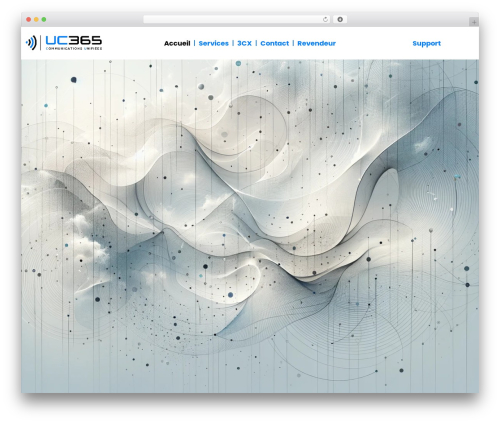Go to the Accueil menu item

(x=177, y=43)
